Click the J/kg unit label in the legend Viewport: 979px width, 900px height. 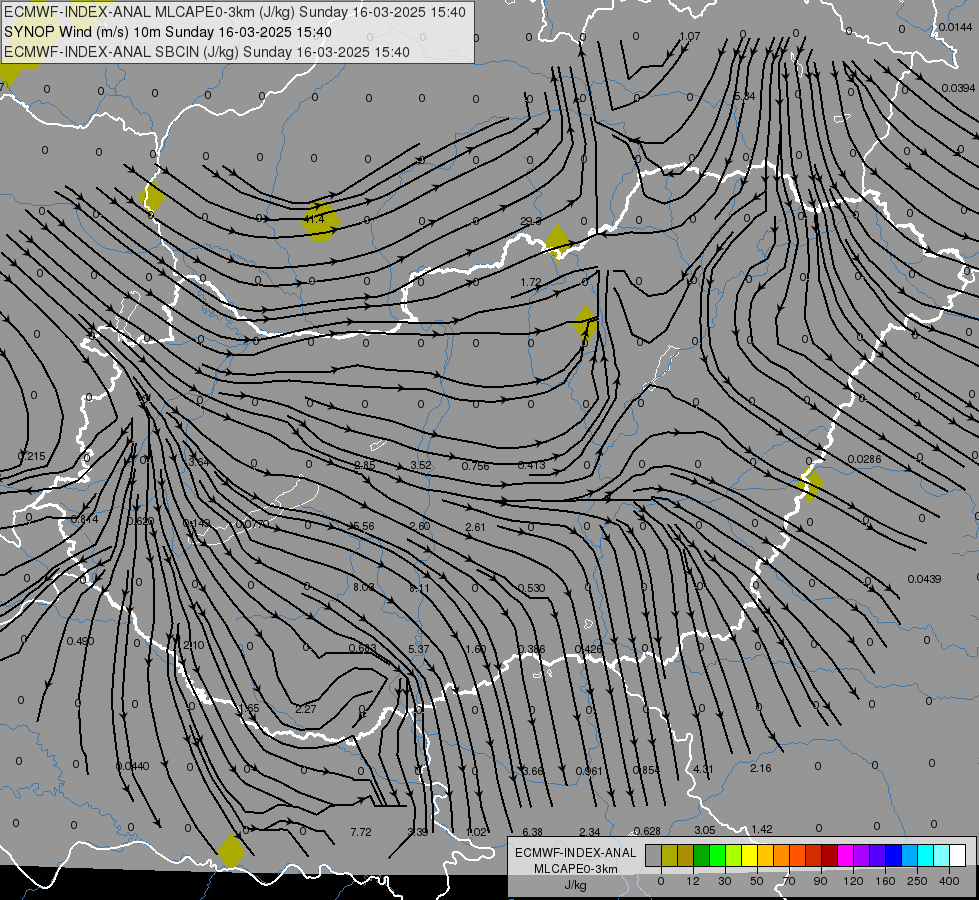tap(576, 885)
